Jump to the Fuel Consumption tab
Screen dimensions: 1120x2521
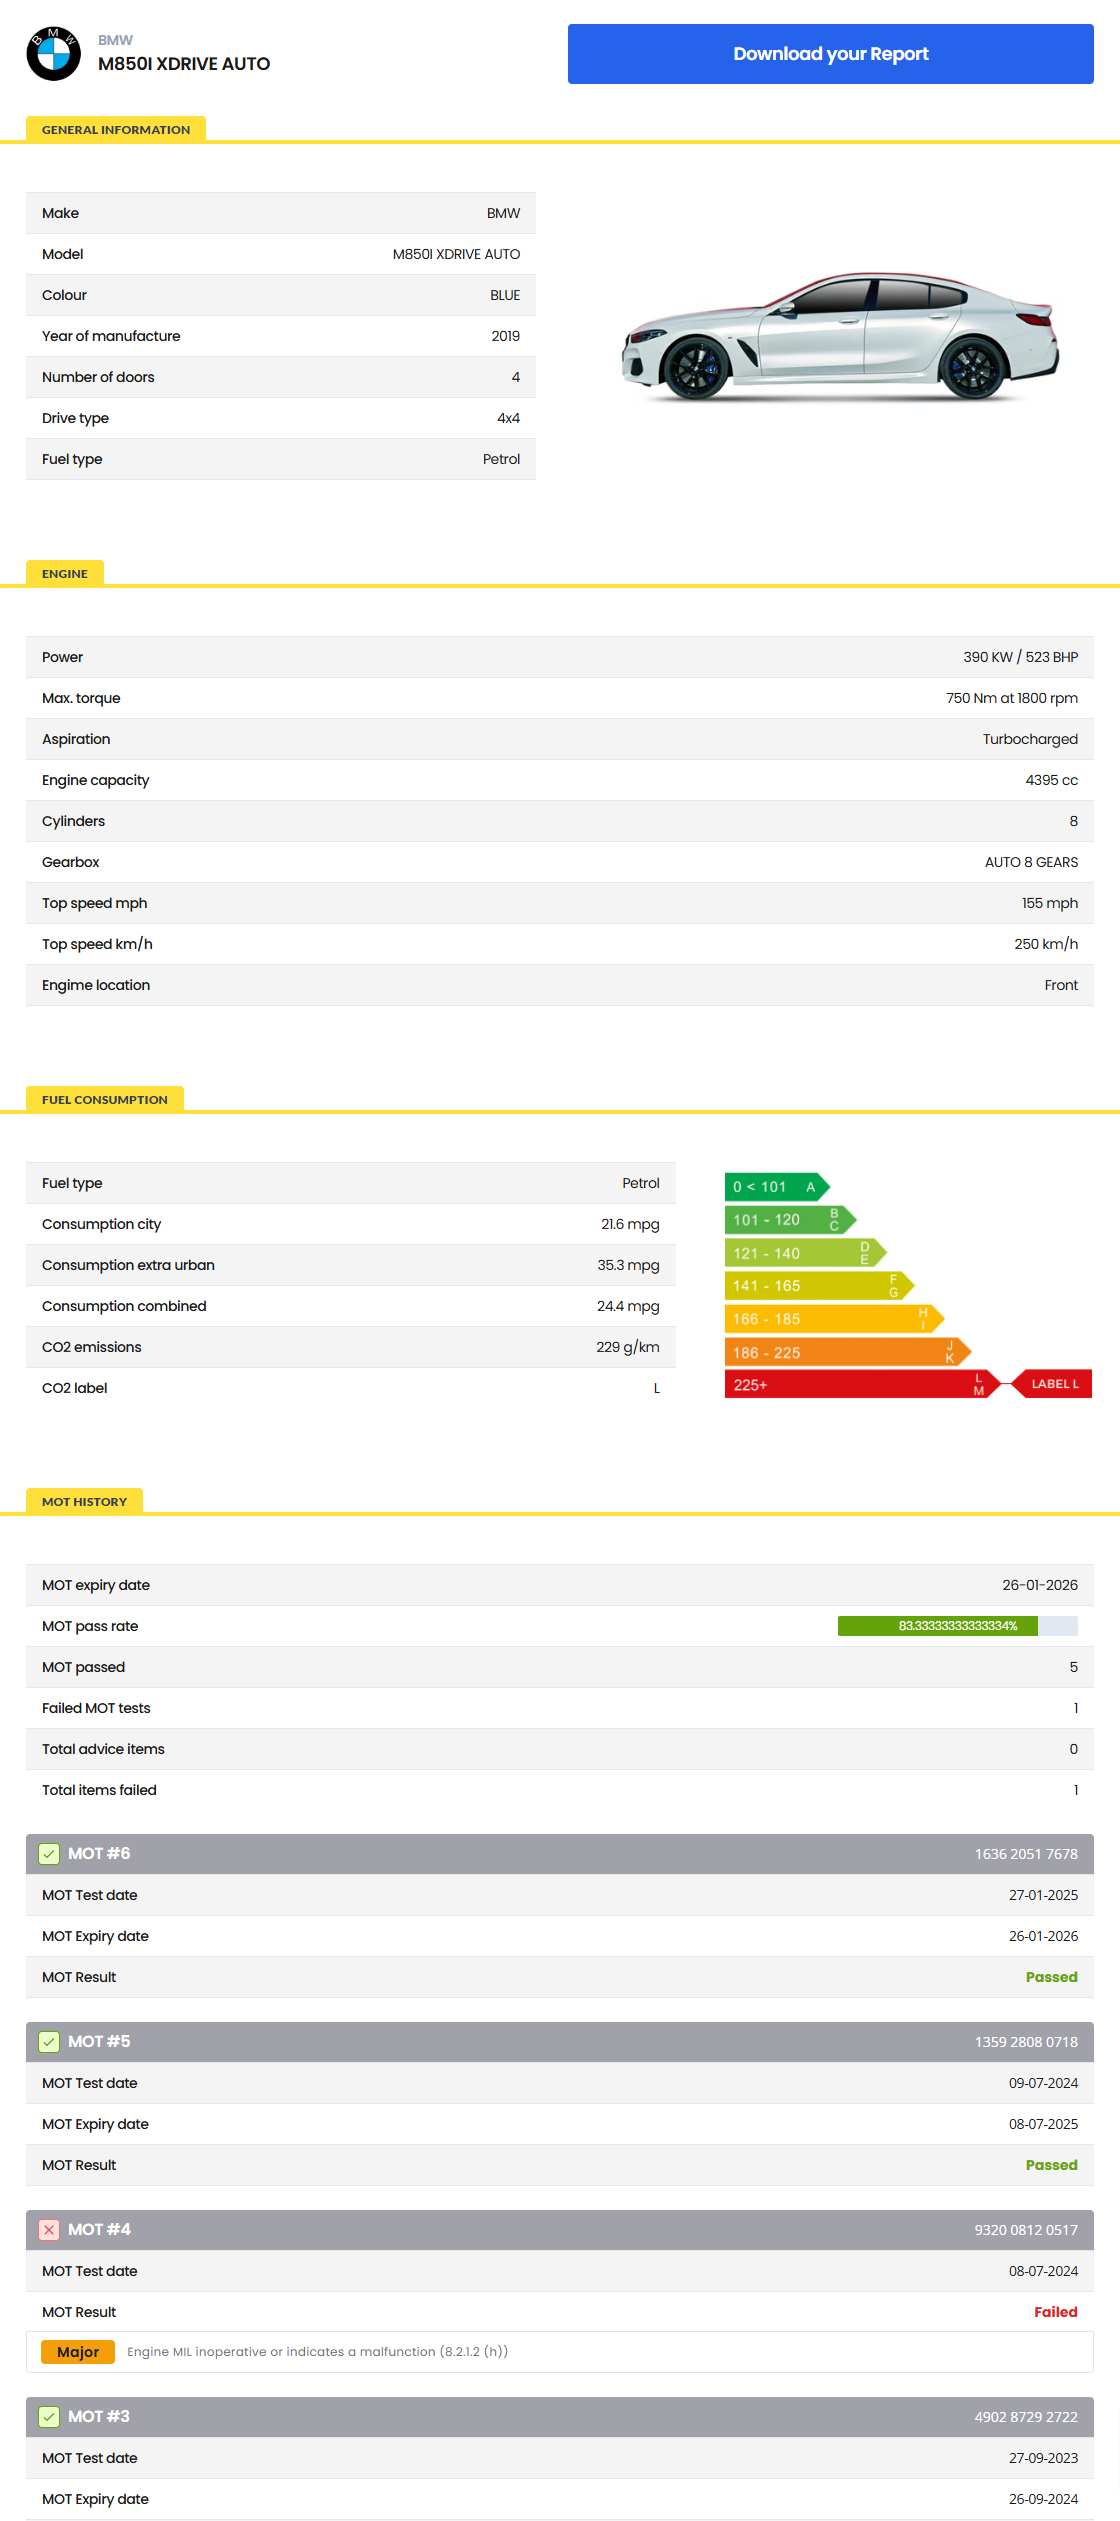click(105, 1099)
